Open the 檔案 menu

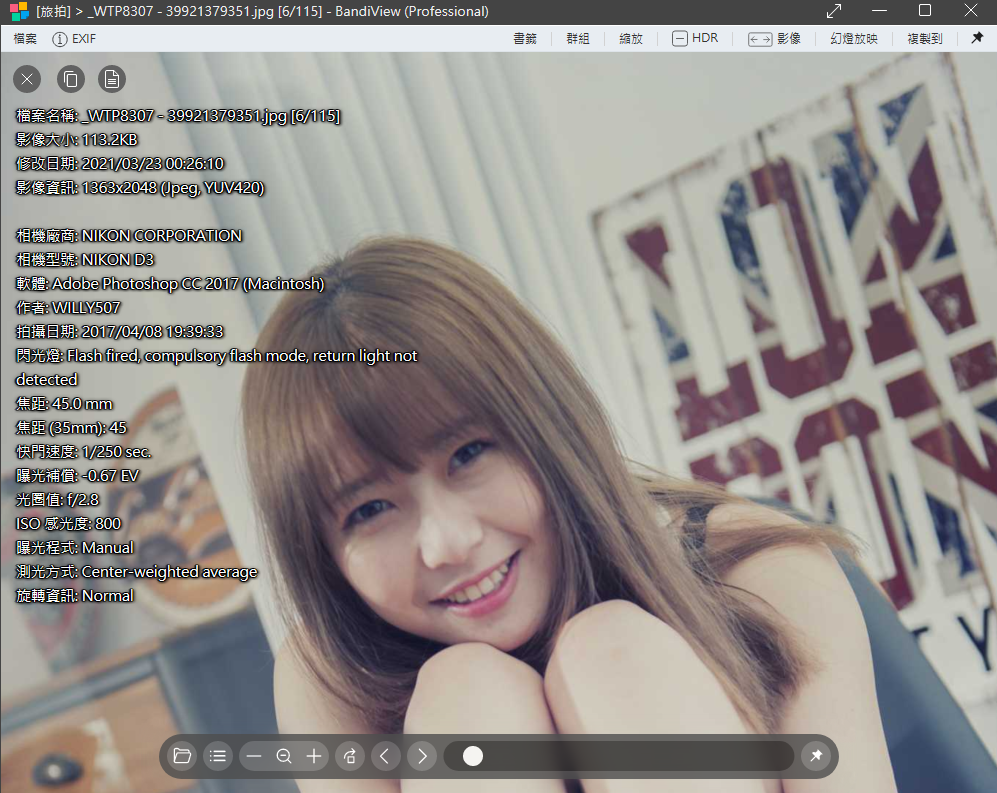pos(25,39)
